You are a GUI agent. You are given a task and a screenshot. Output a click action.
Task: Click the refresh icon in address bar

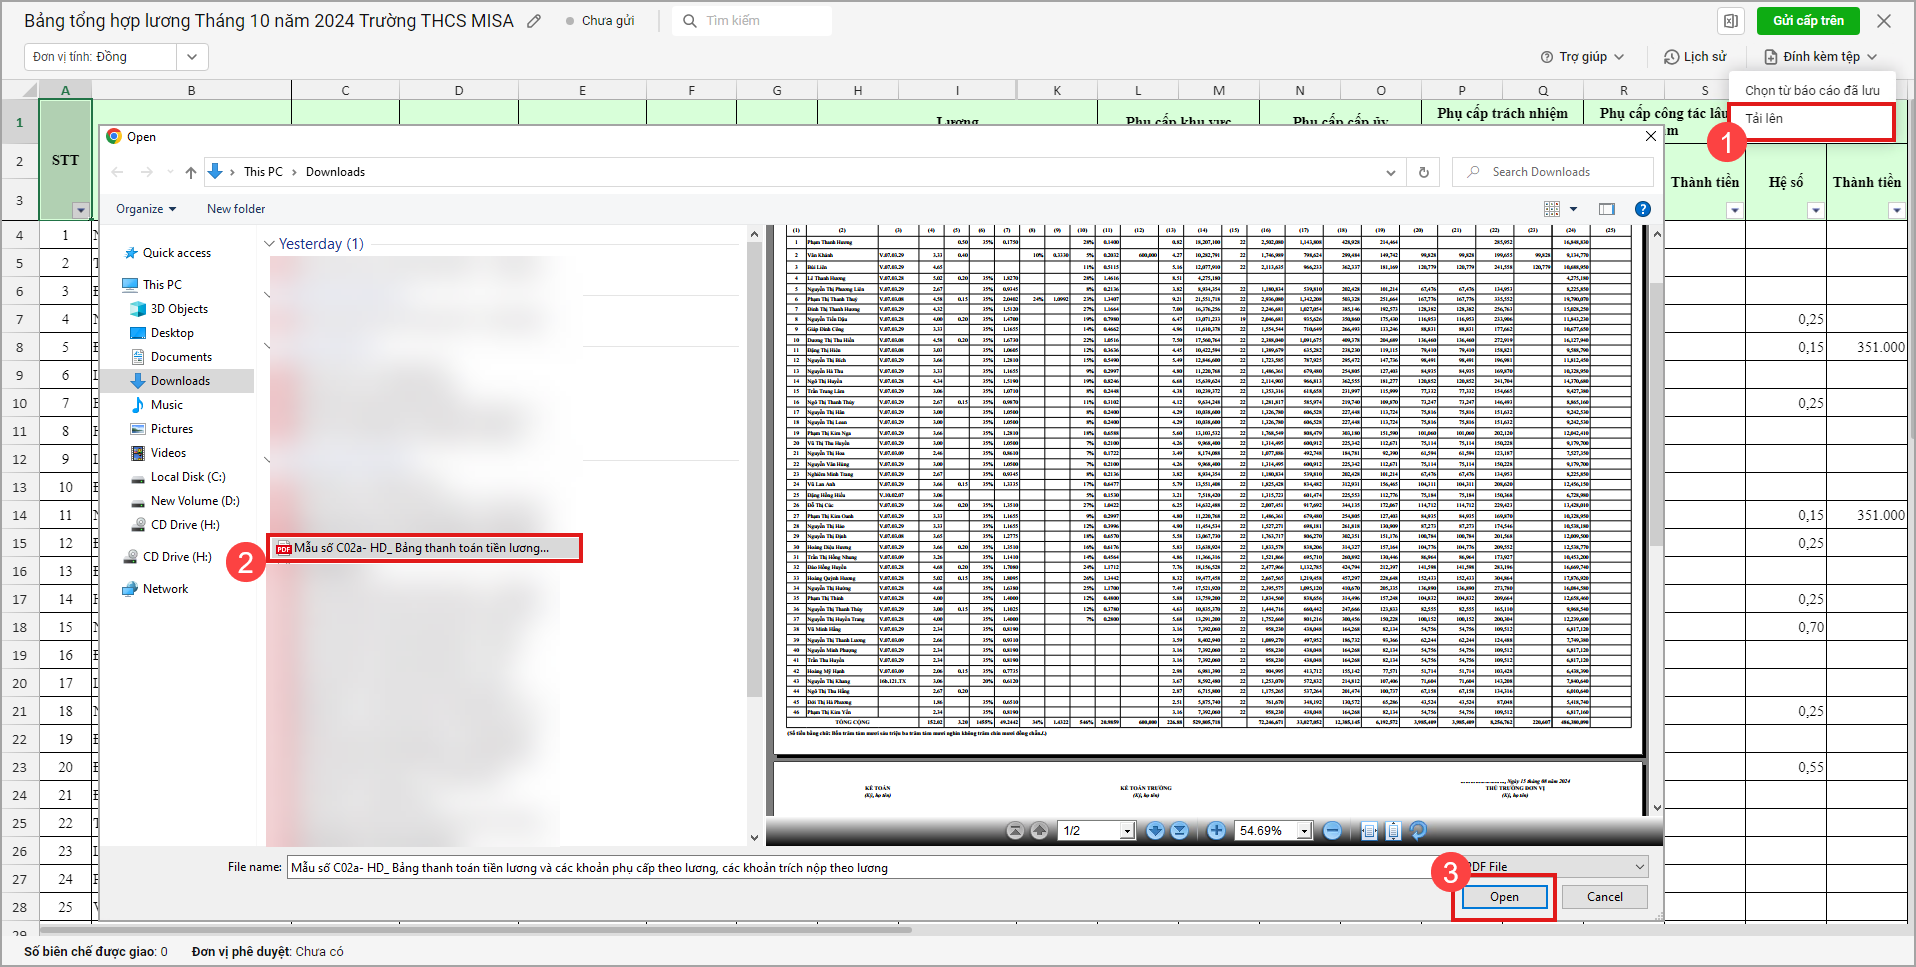[1424, 172]
